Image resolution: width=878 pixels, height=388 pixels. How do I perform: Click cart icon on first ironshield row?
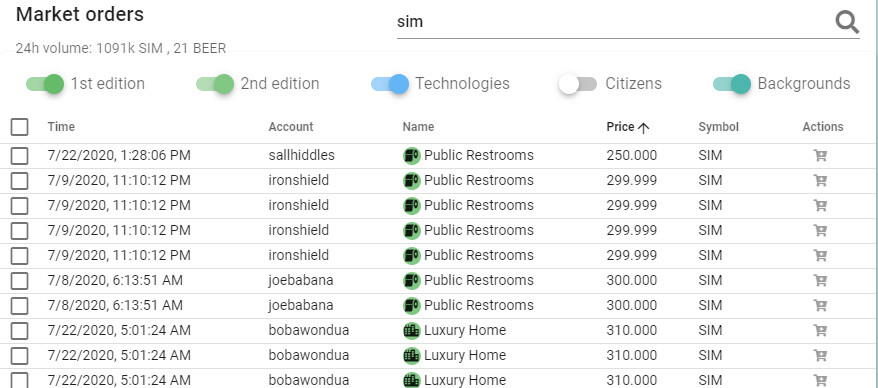pos(820,180)
